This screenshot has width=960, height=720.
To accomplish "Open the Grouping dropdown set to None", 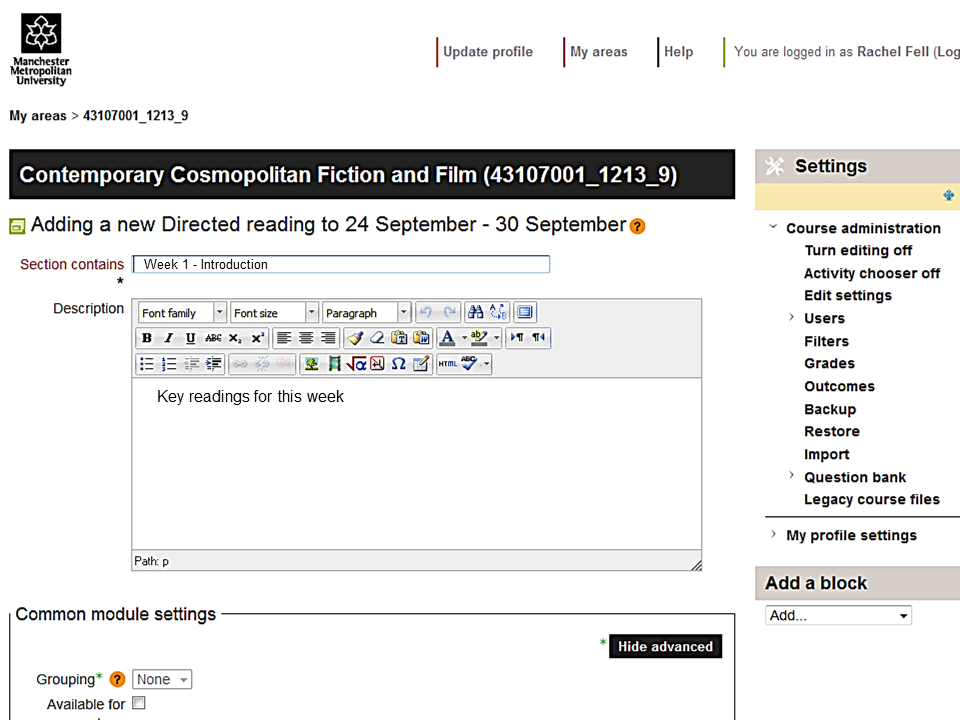I will coord(163,680).
